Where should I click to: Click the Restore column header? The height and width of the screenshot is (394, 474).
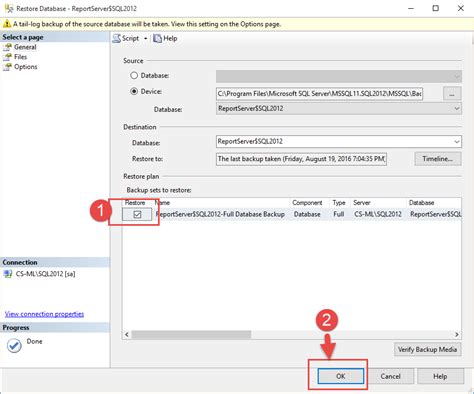point(135,203)
